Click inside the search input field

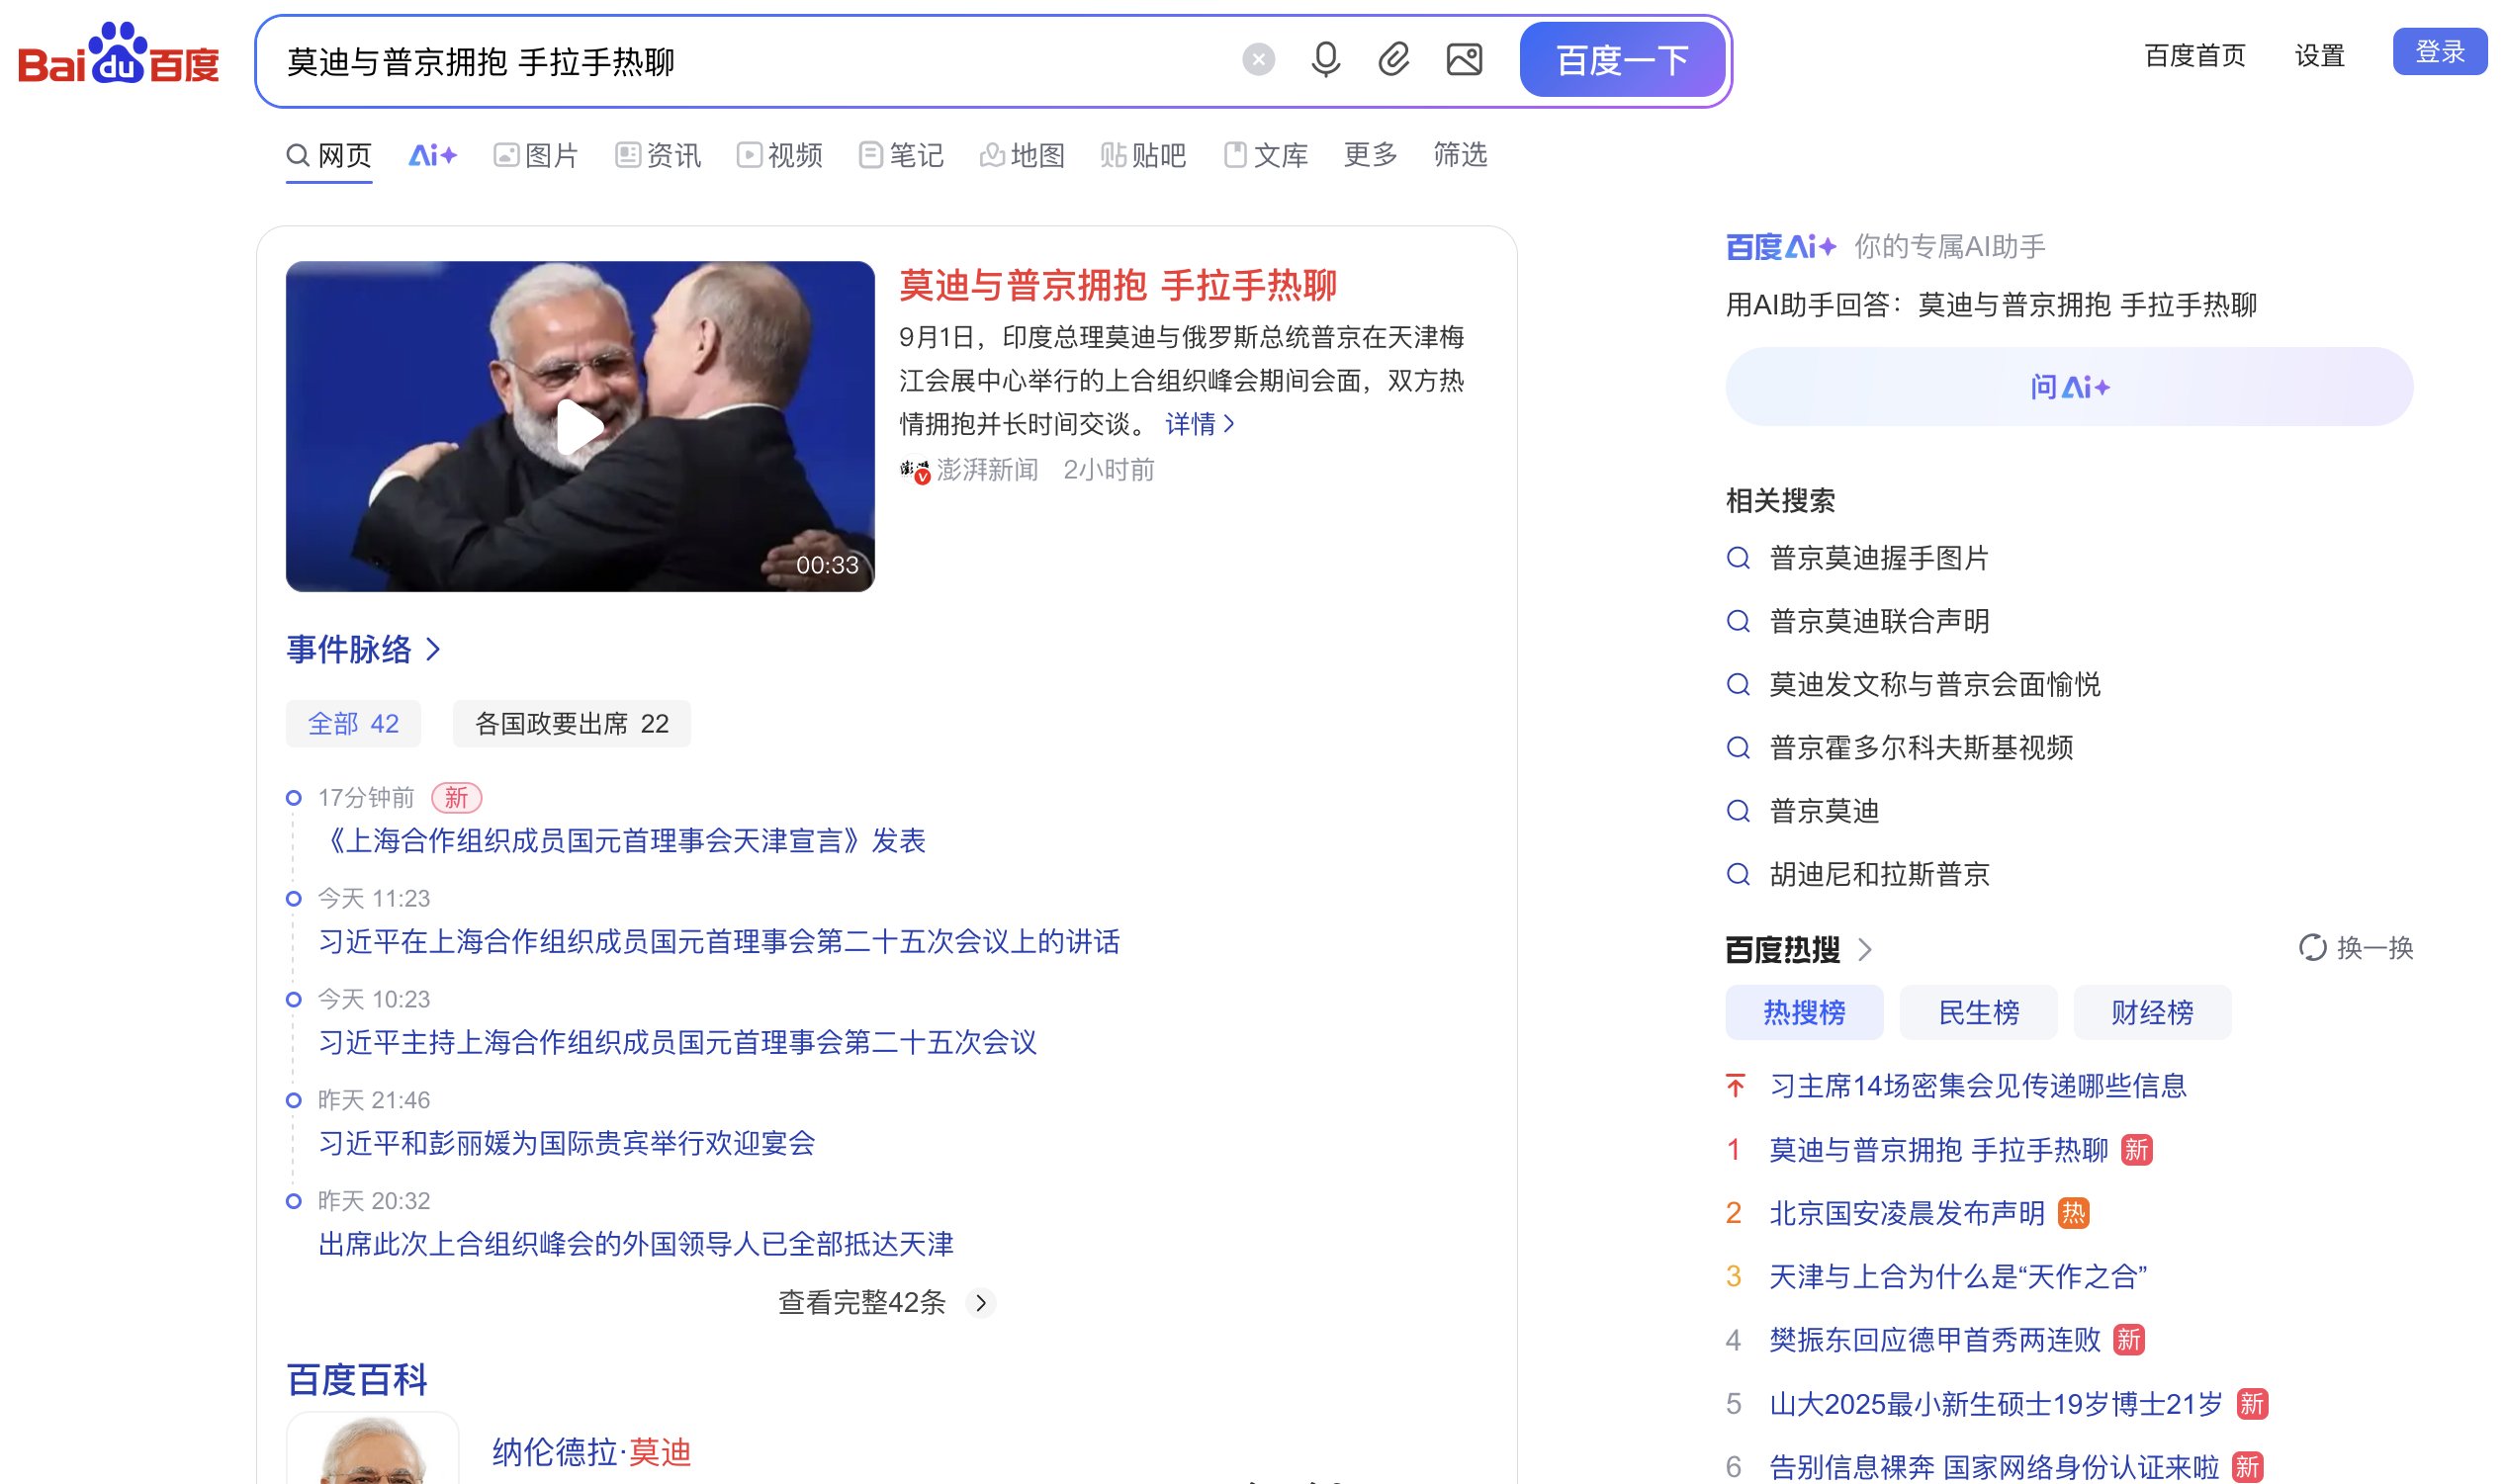[750, 62]
